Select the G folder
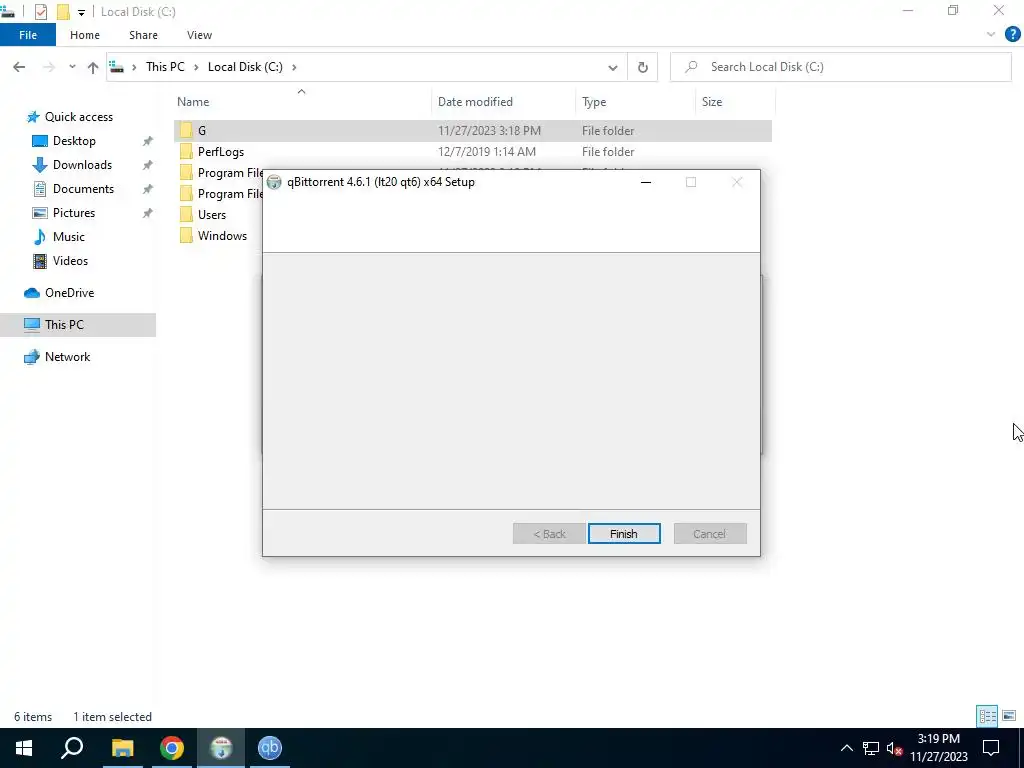The width and height of the screenshot is (1024, 768). (473, 131)
